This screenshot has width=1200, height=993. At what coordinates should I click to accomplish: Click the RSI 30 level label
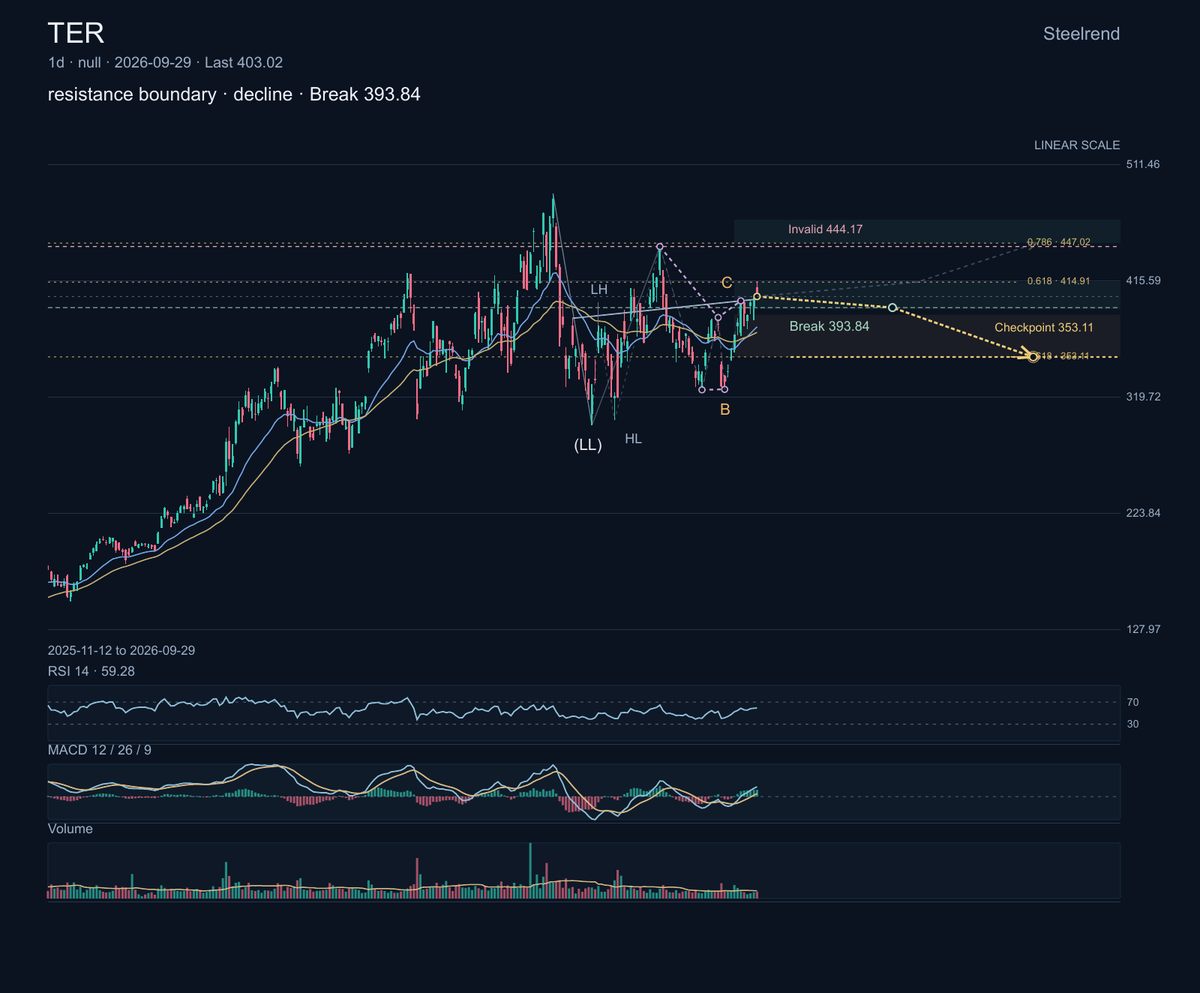click(x=1134, y=724)
